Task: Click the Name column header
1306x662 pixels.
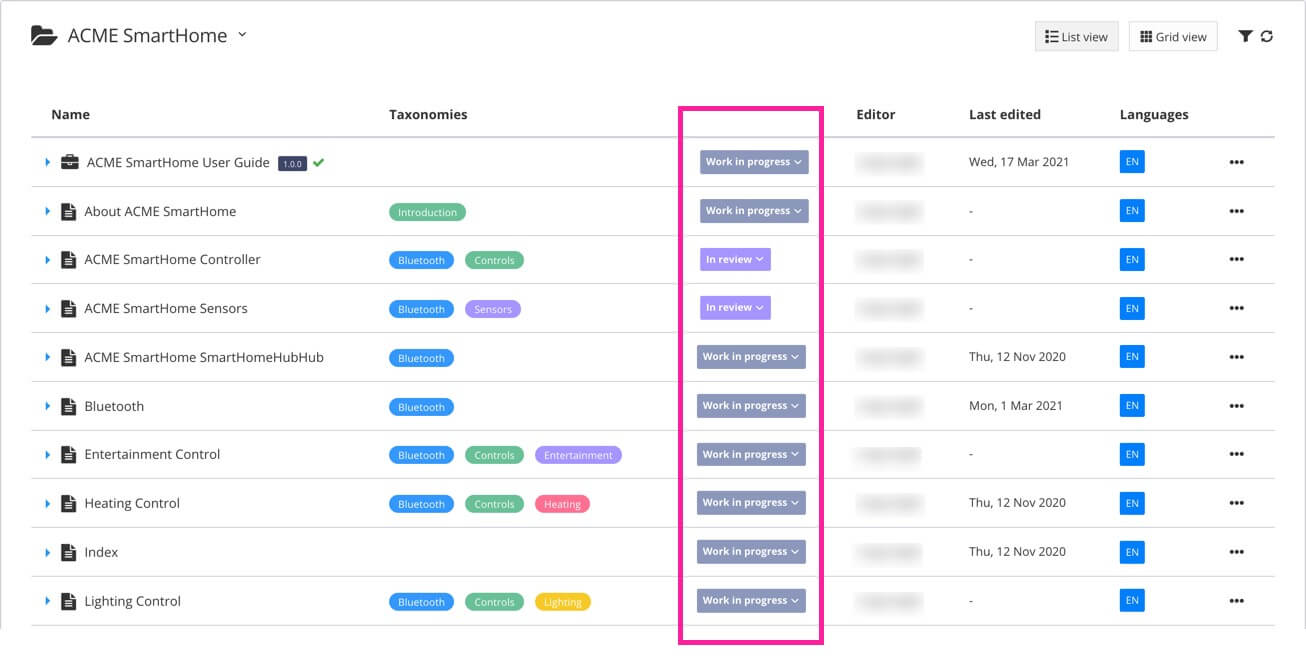Action: coord(70,114)
